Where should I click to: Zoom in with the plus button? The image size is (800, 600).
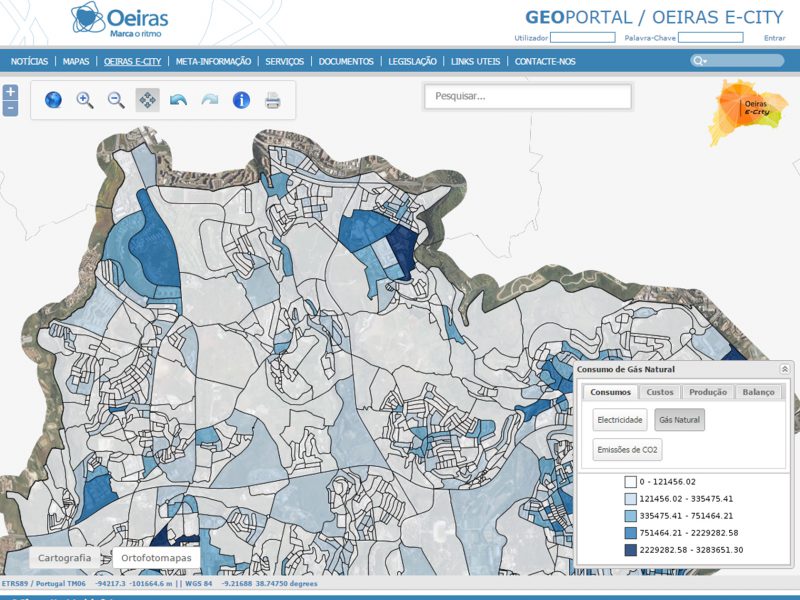pos(10,92)
